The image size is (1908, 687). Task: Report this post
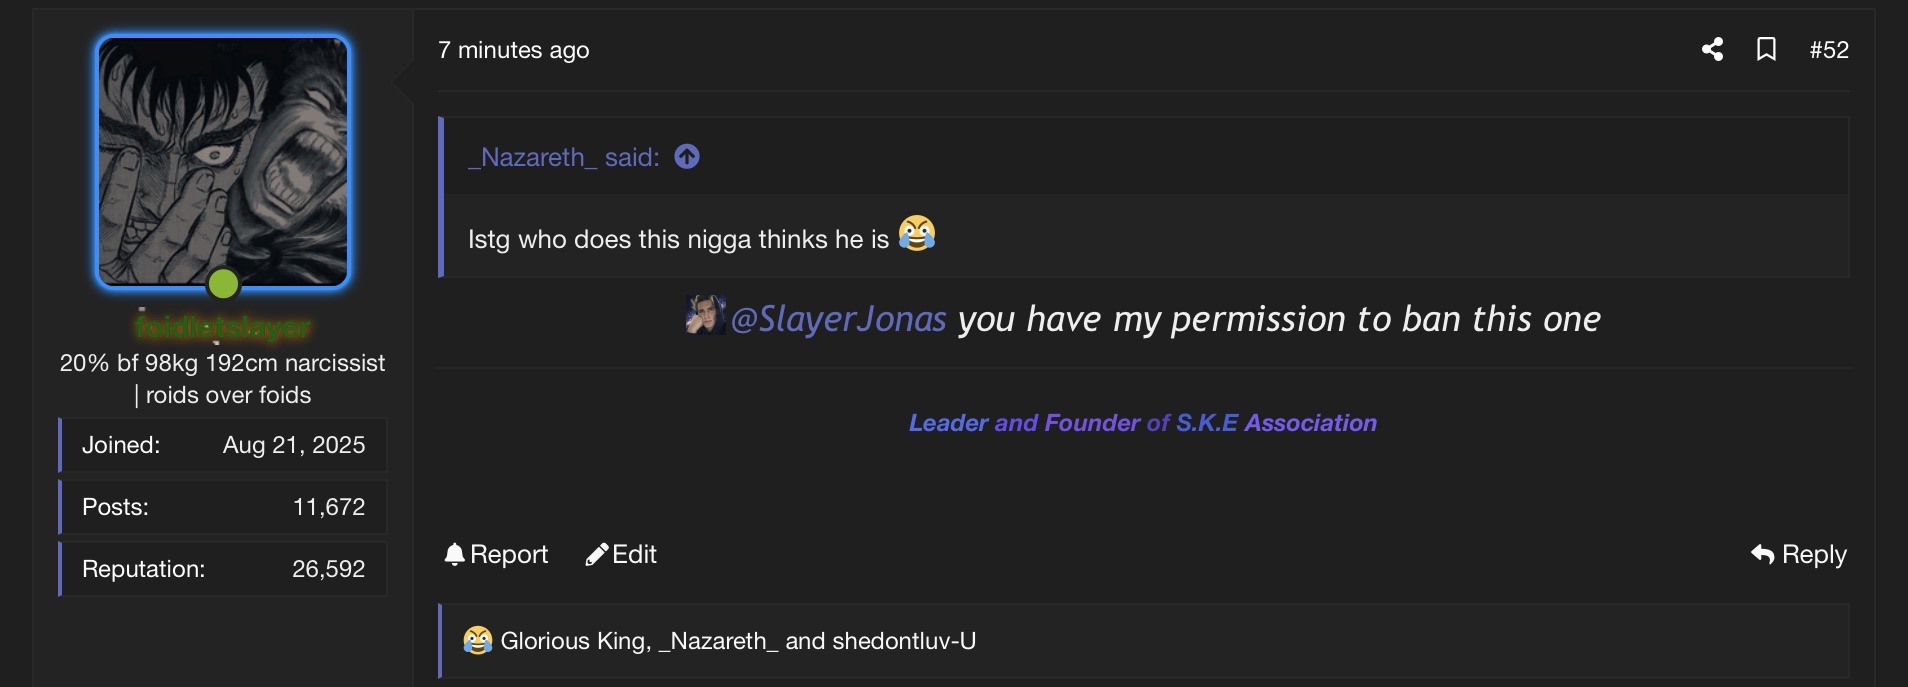click(x=496, y=554)
